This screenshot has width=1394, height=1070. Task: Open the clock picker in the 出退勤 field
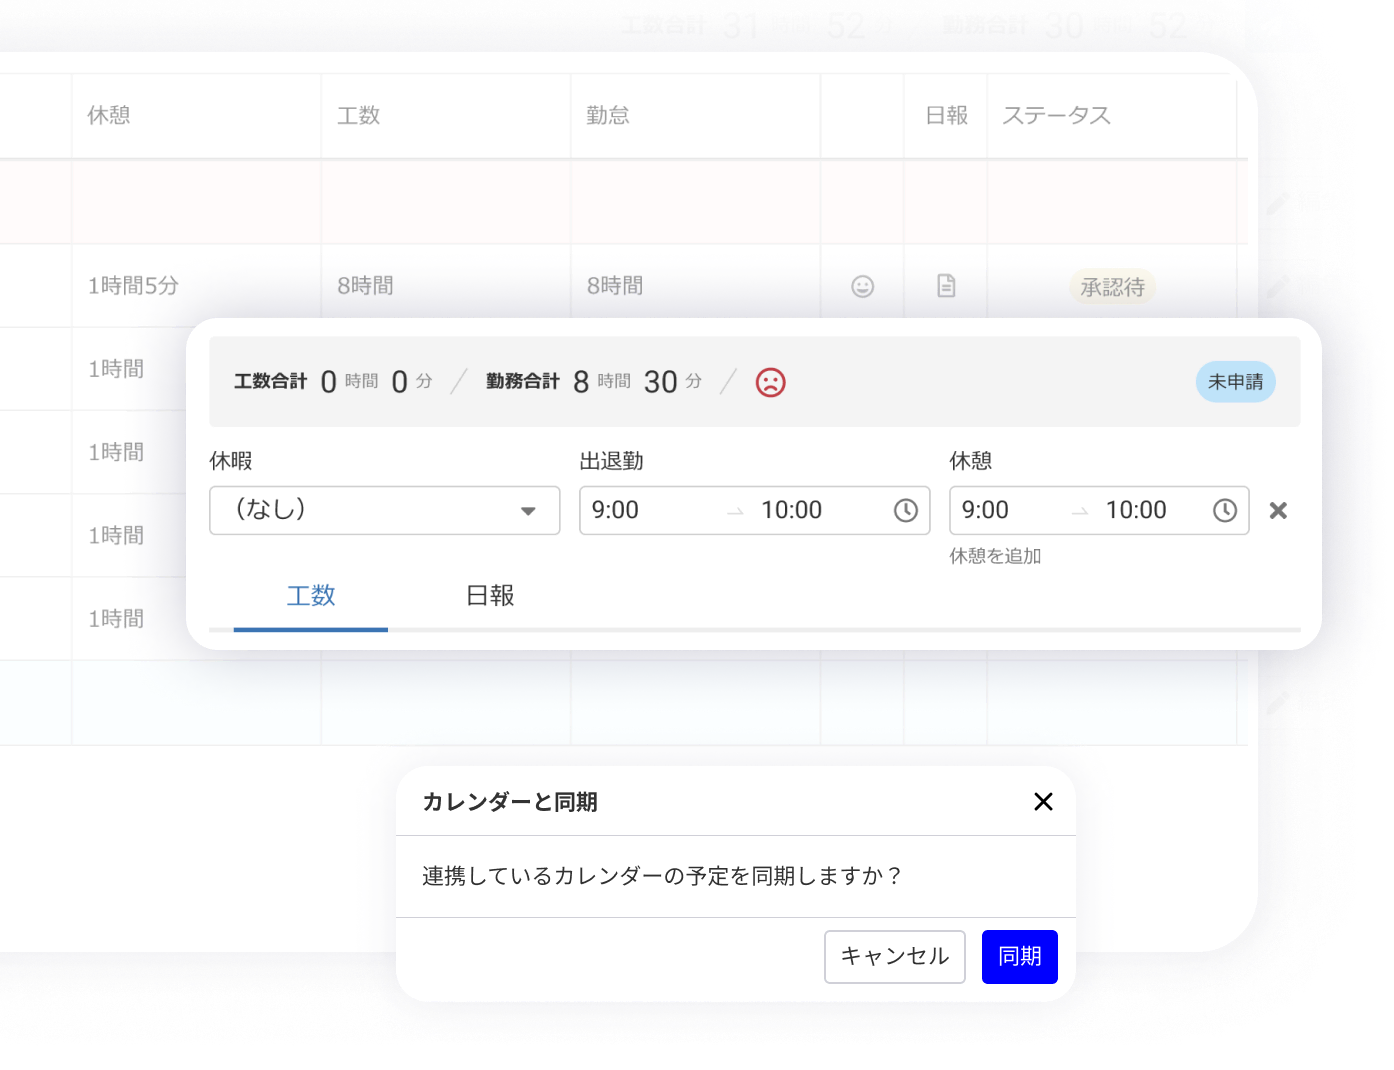[905, 511]
